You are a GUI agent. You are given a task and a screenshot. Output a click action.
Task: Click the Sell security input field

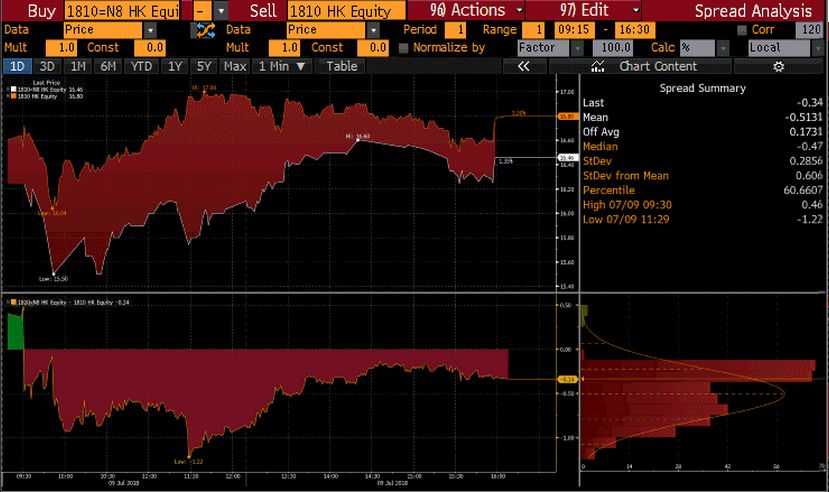click(x=346, y=10)
